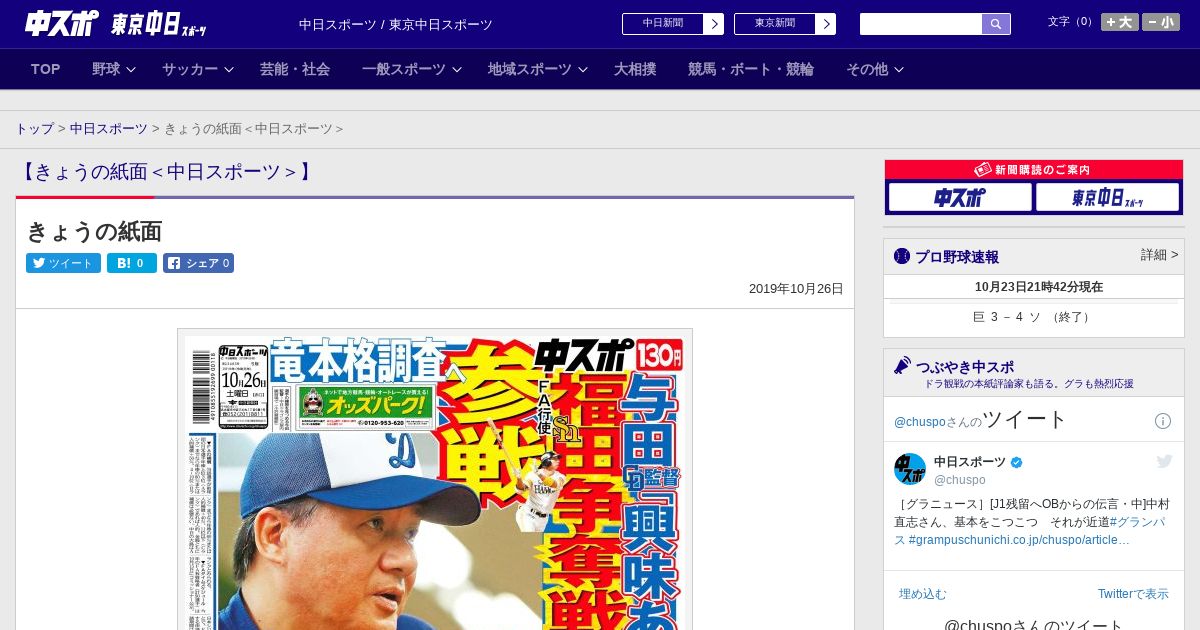
Task: Open 中日スポーツ Twitter profile name
Action: tap(970, 462)
